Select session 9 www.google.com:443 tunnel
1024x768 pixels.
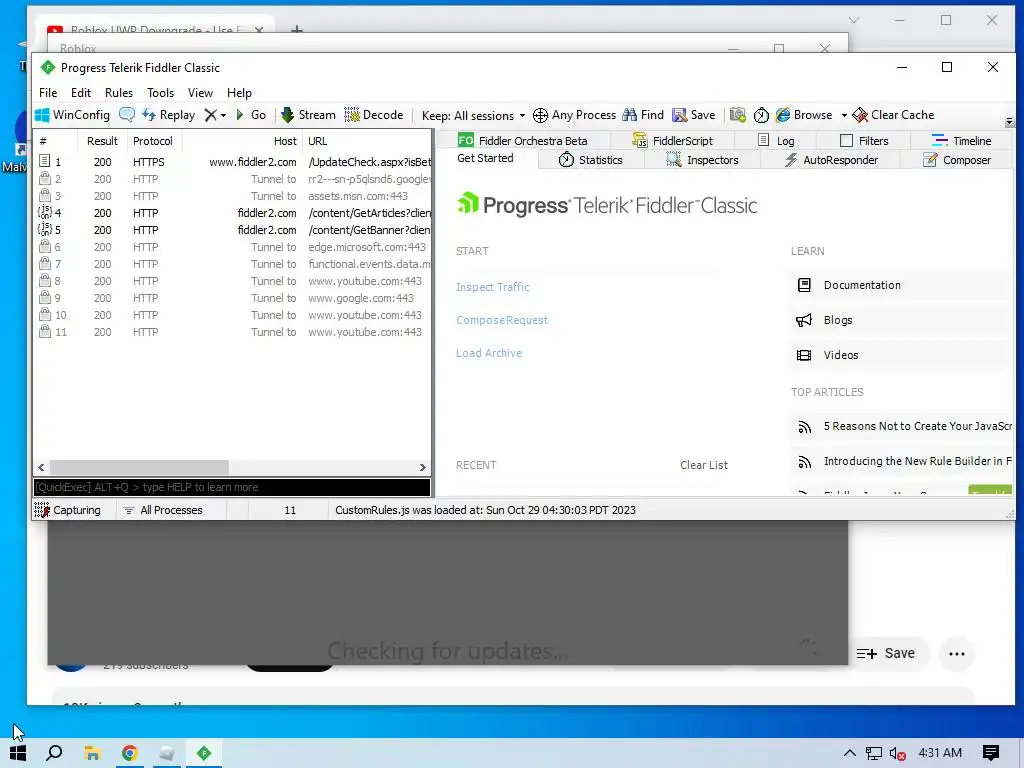pos(232,298)
